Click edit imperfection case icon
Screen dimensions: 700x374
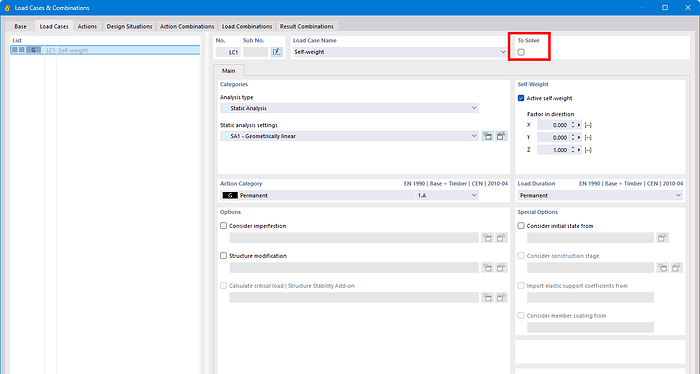501,238
